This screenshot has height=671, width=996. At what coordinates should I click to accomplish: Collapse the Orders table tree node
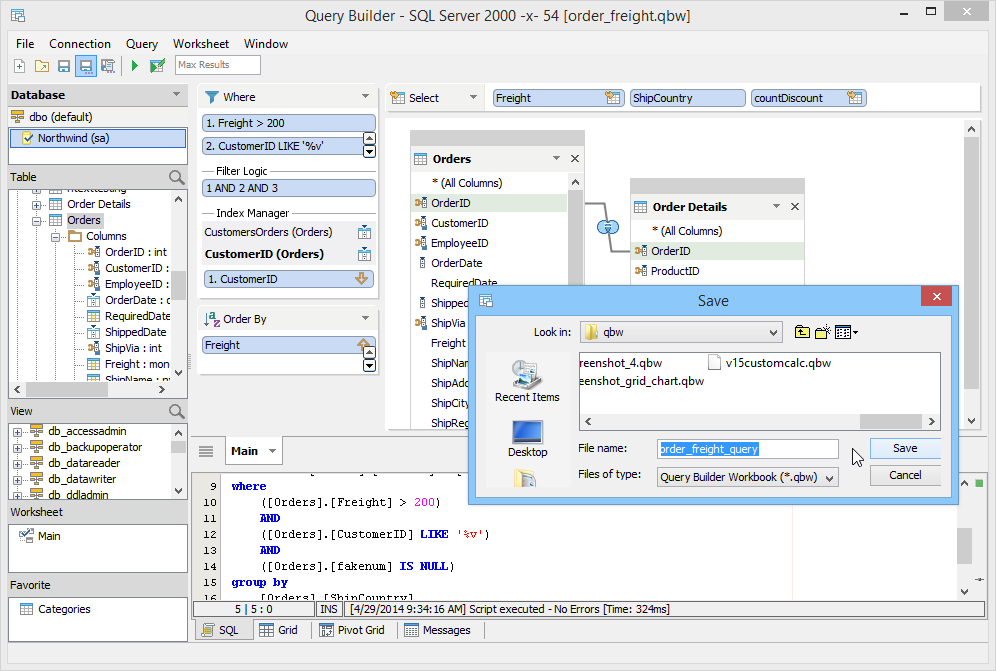[36, 221]
